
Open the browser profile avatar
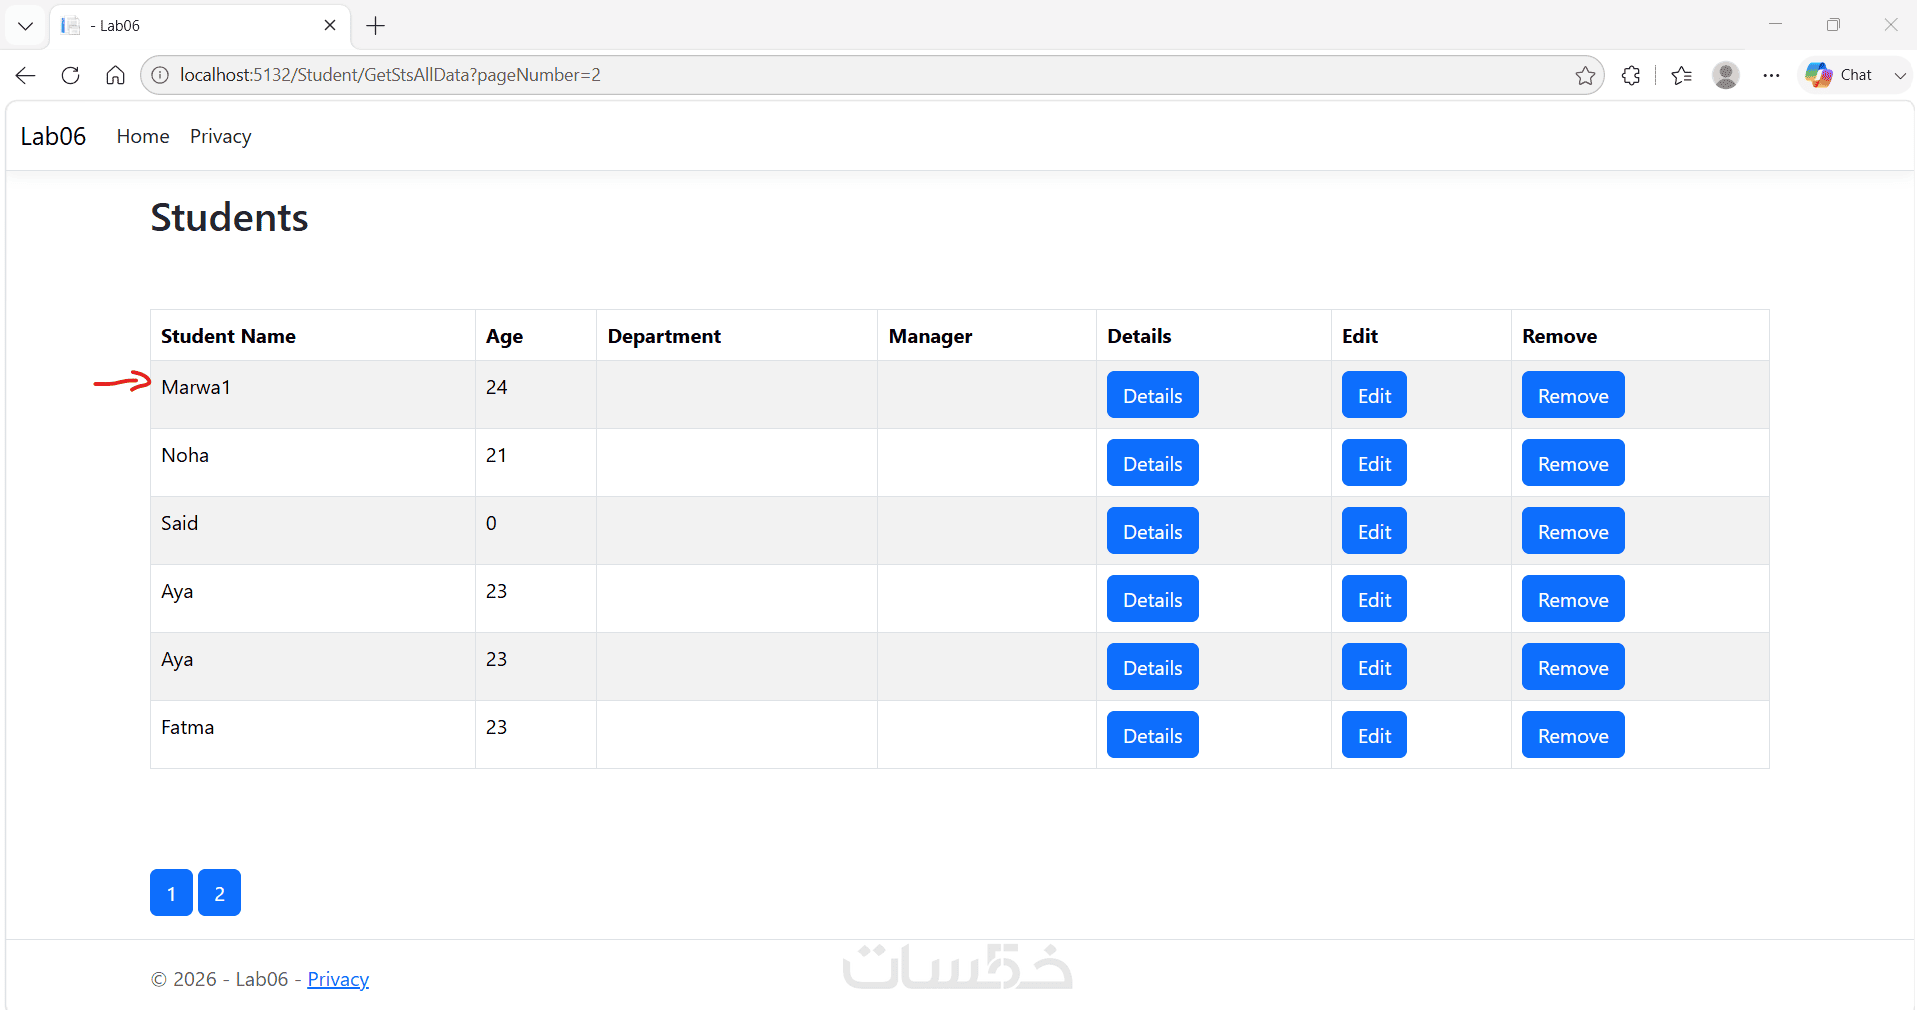1726,75
